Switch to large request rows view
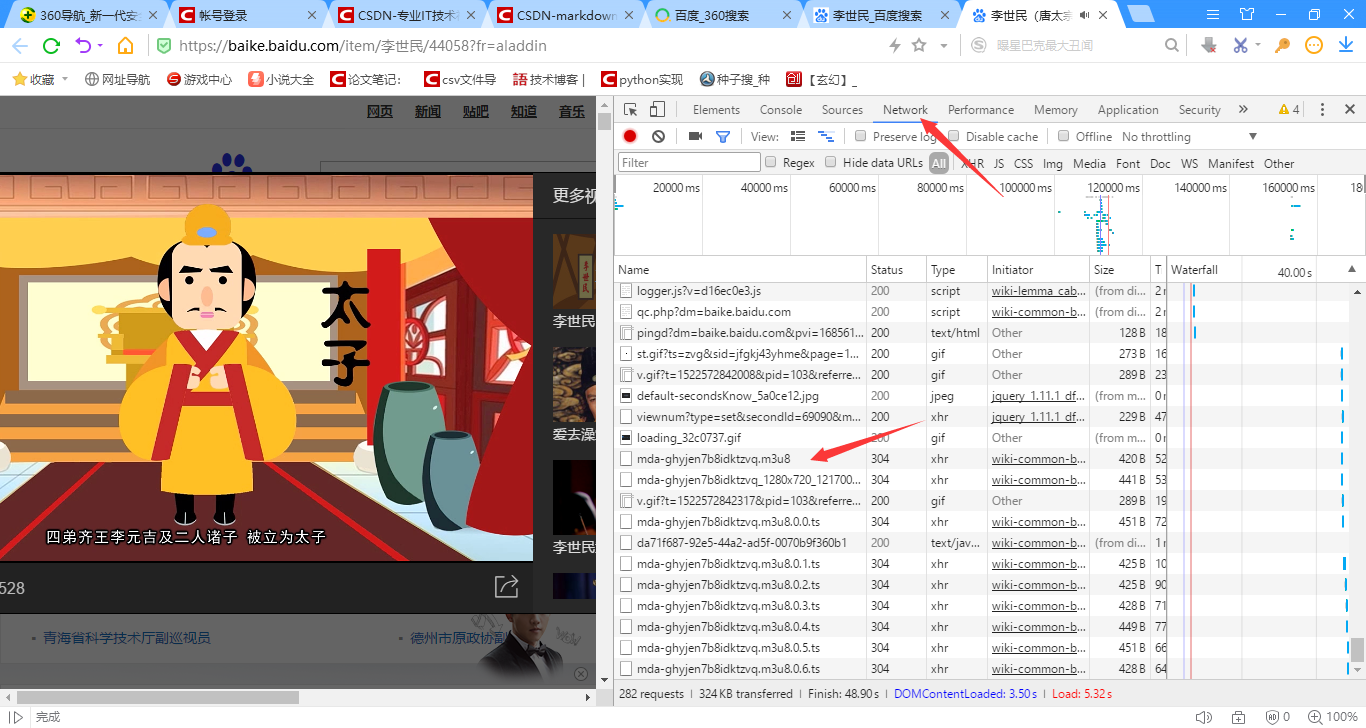Viewport: 1366px width, 728px height. (798, 137)
